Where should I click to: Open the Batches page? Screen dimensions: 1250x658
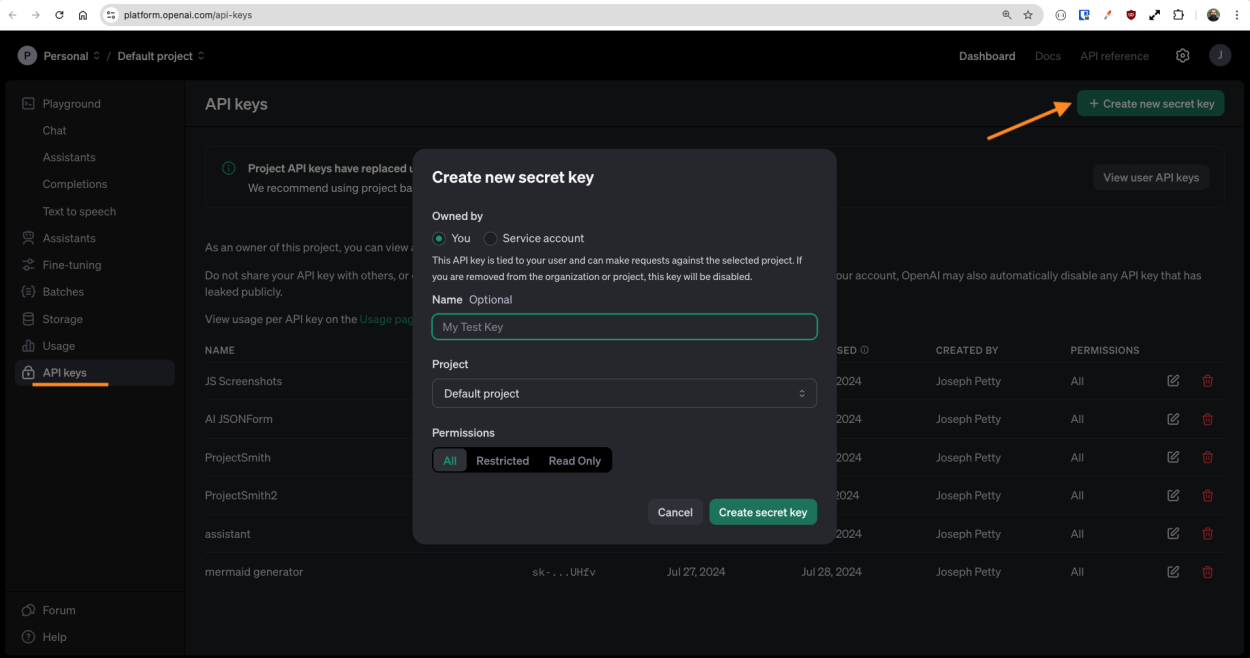[x=61, y=291]
